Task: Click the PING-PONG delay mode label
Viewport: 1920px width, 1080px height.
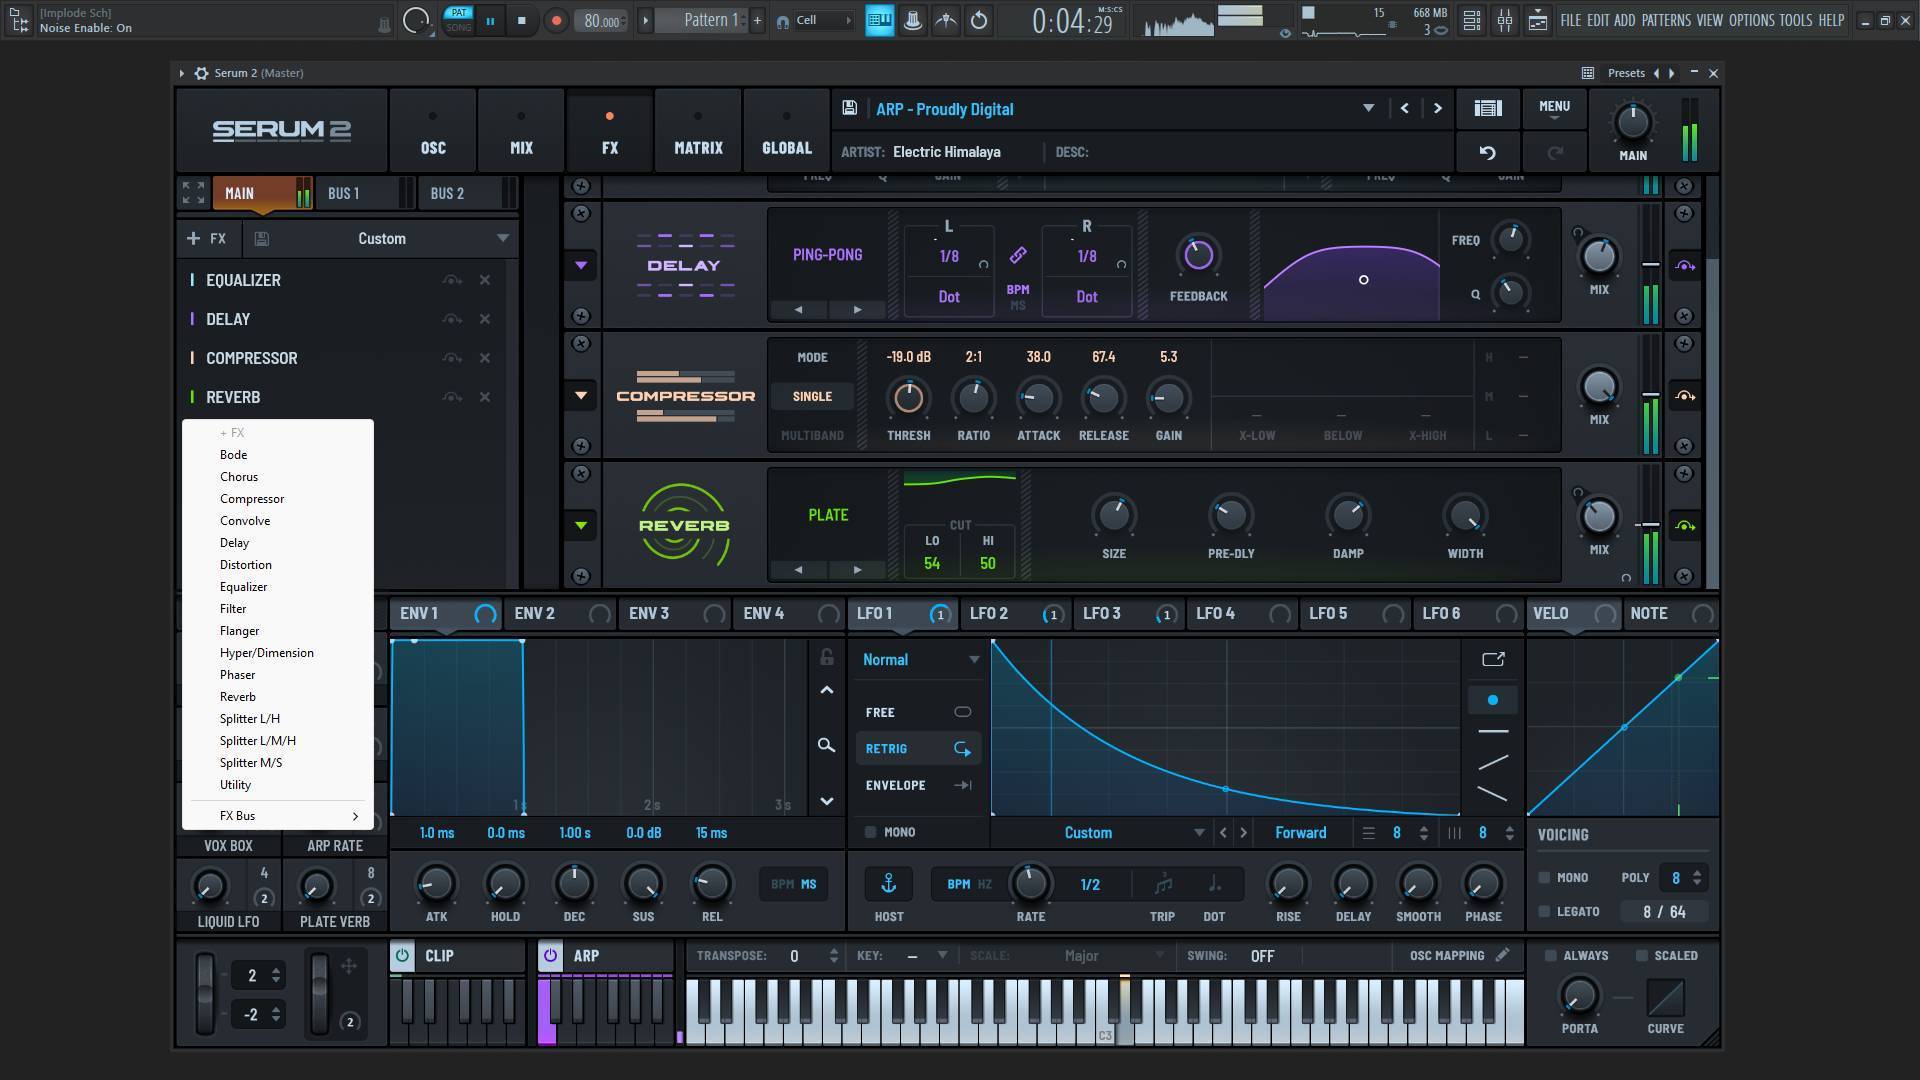Action: [x=827, y=255]
